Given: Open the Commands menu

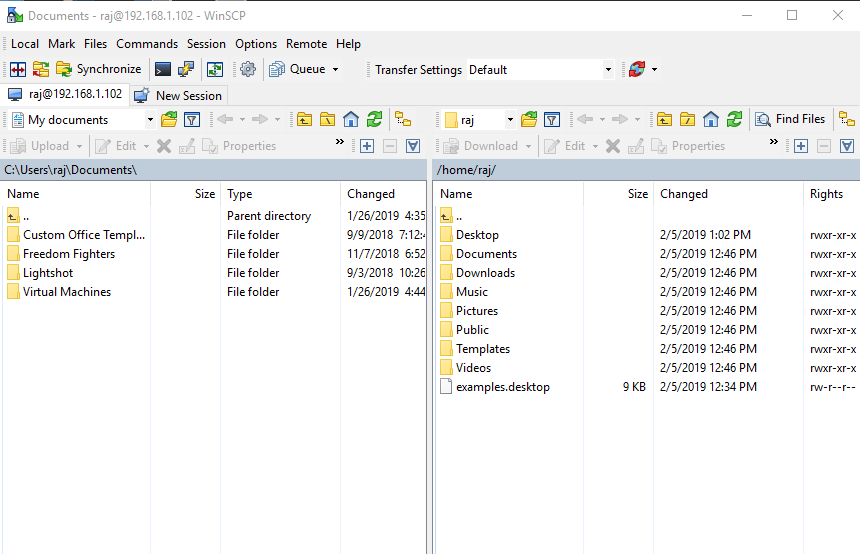Looking at the screenshot, I should click(147, 44).
